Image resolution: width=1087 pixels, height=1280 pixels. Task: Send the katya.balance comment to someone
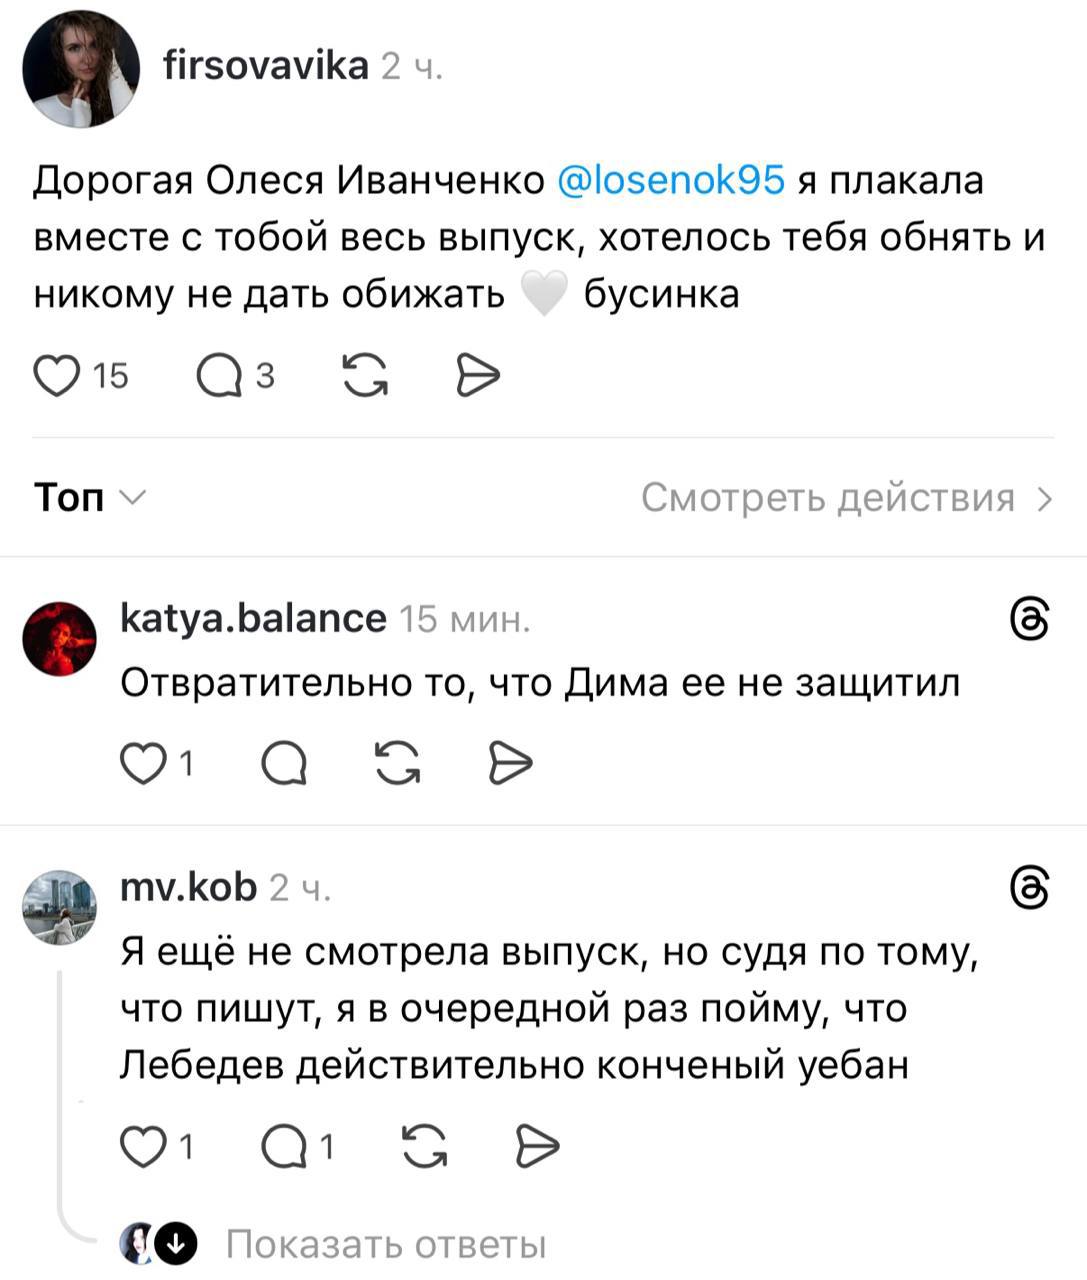(510, 764)
